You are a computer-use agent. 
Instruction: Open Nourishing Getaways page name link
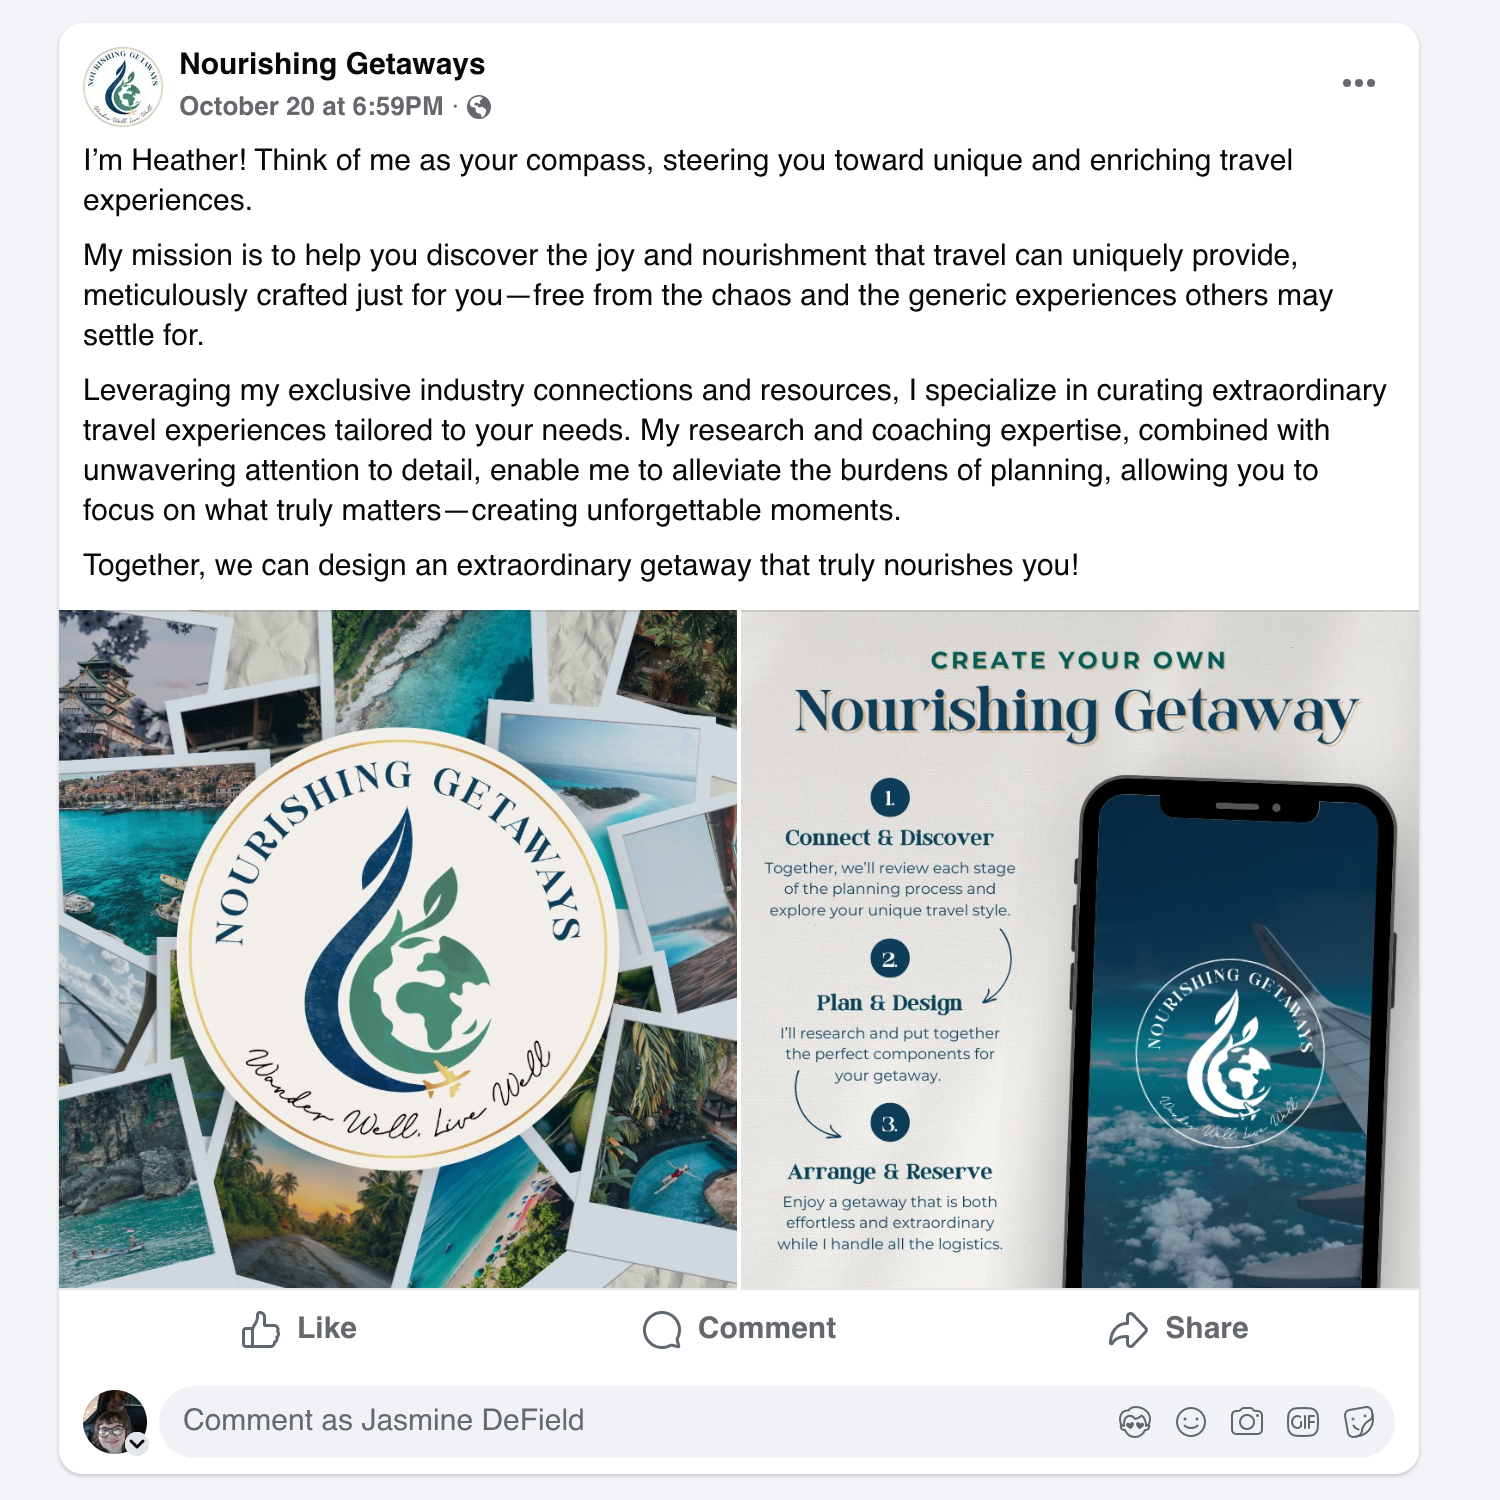coord(332,64)
